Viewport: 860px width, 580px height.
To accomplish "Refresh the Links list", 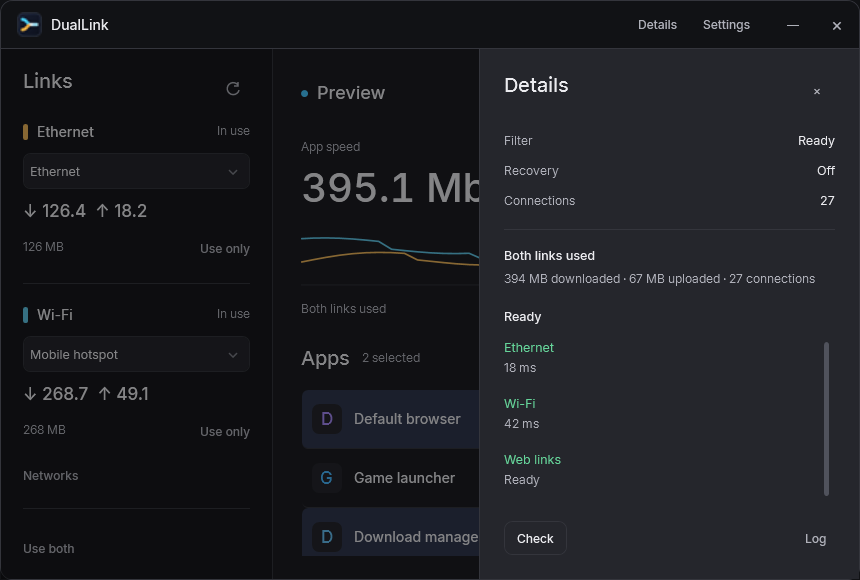I will click(x=233, y=89).
